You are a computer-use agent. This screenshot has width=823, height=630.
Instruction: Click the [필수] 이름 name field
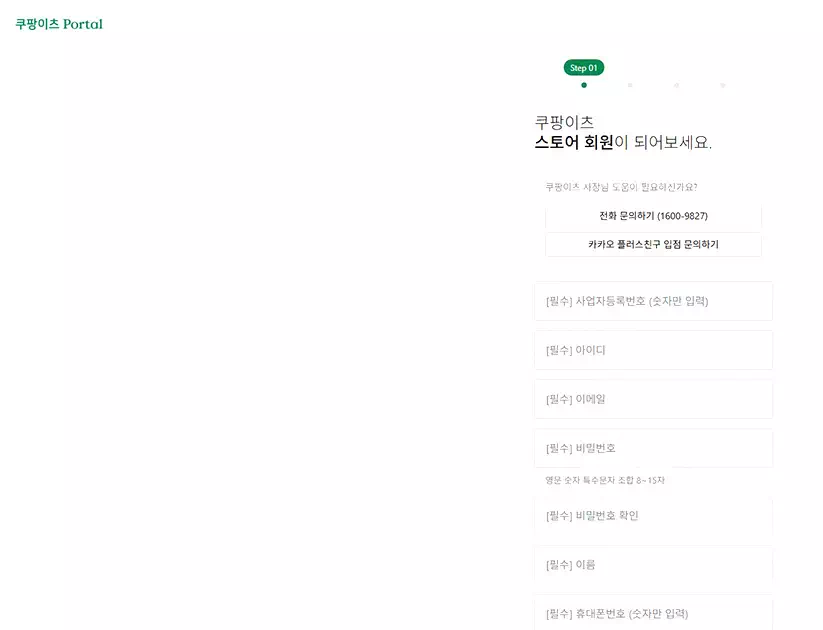(x=652, y=564)
